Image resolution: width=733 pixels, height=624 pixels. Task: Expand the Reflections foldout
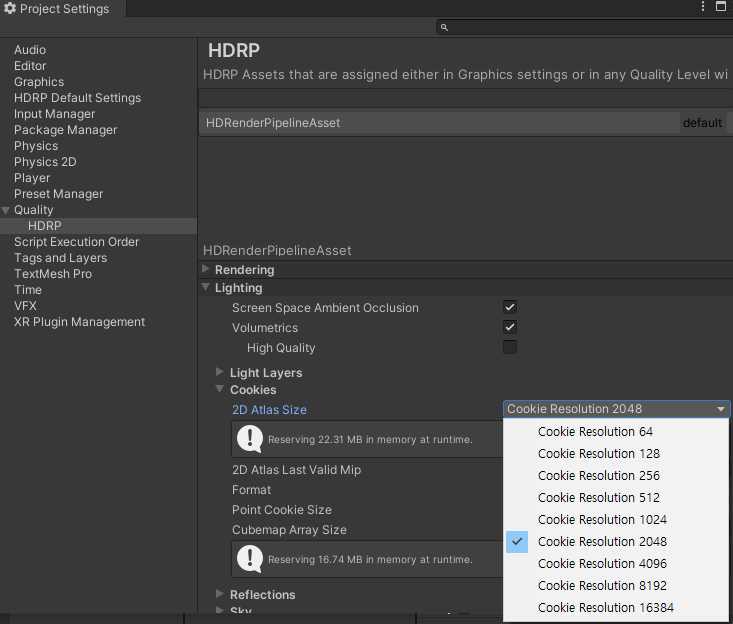pyautogui.click(x=220, y=594)
